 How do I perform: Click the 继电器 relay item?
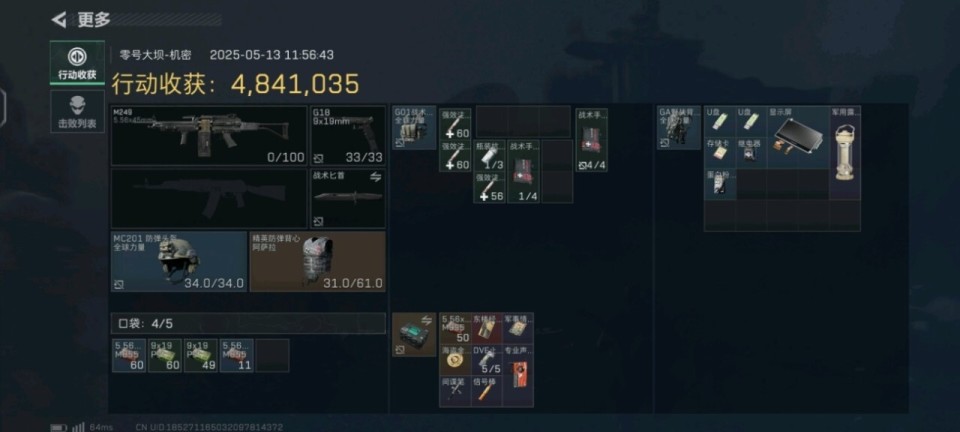[751, 153]
